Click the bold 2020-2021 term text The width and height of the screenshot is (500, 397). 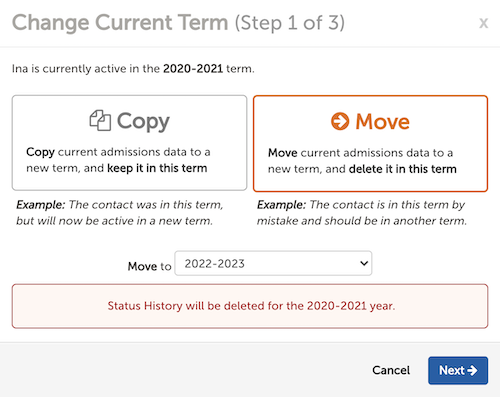pyautogui.click(x=193, y=69)
